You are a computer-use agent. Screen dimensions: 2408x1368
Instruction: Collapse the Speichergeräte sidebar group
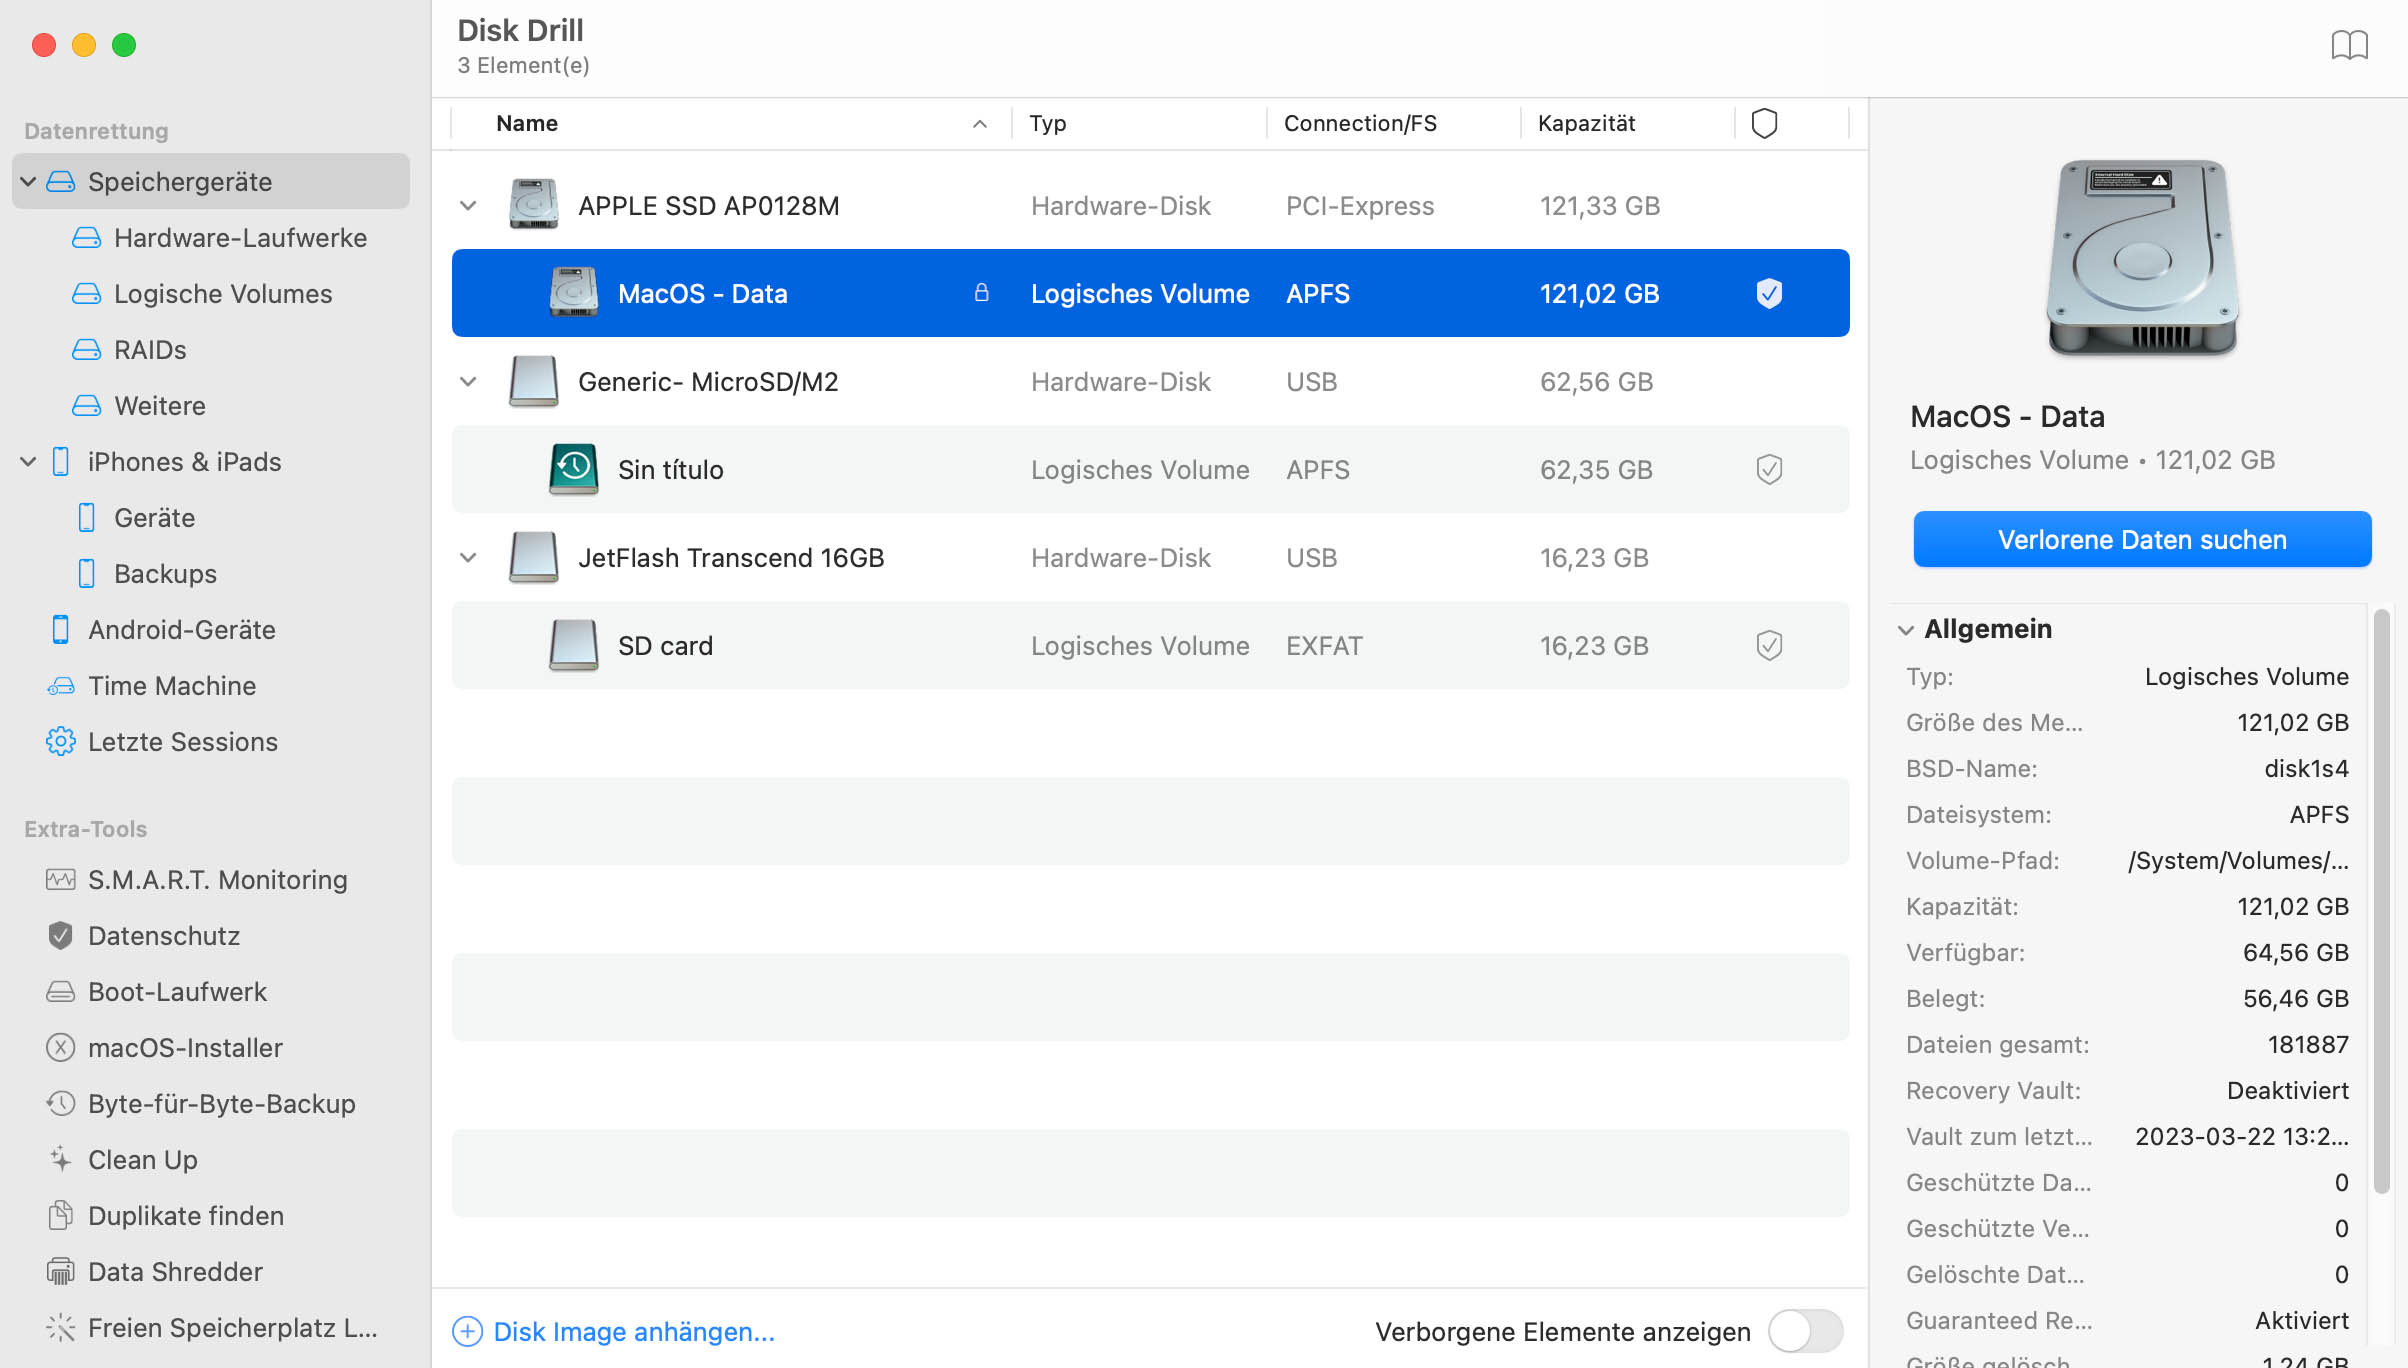click(28, 182)
